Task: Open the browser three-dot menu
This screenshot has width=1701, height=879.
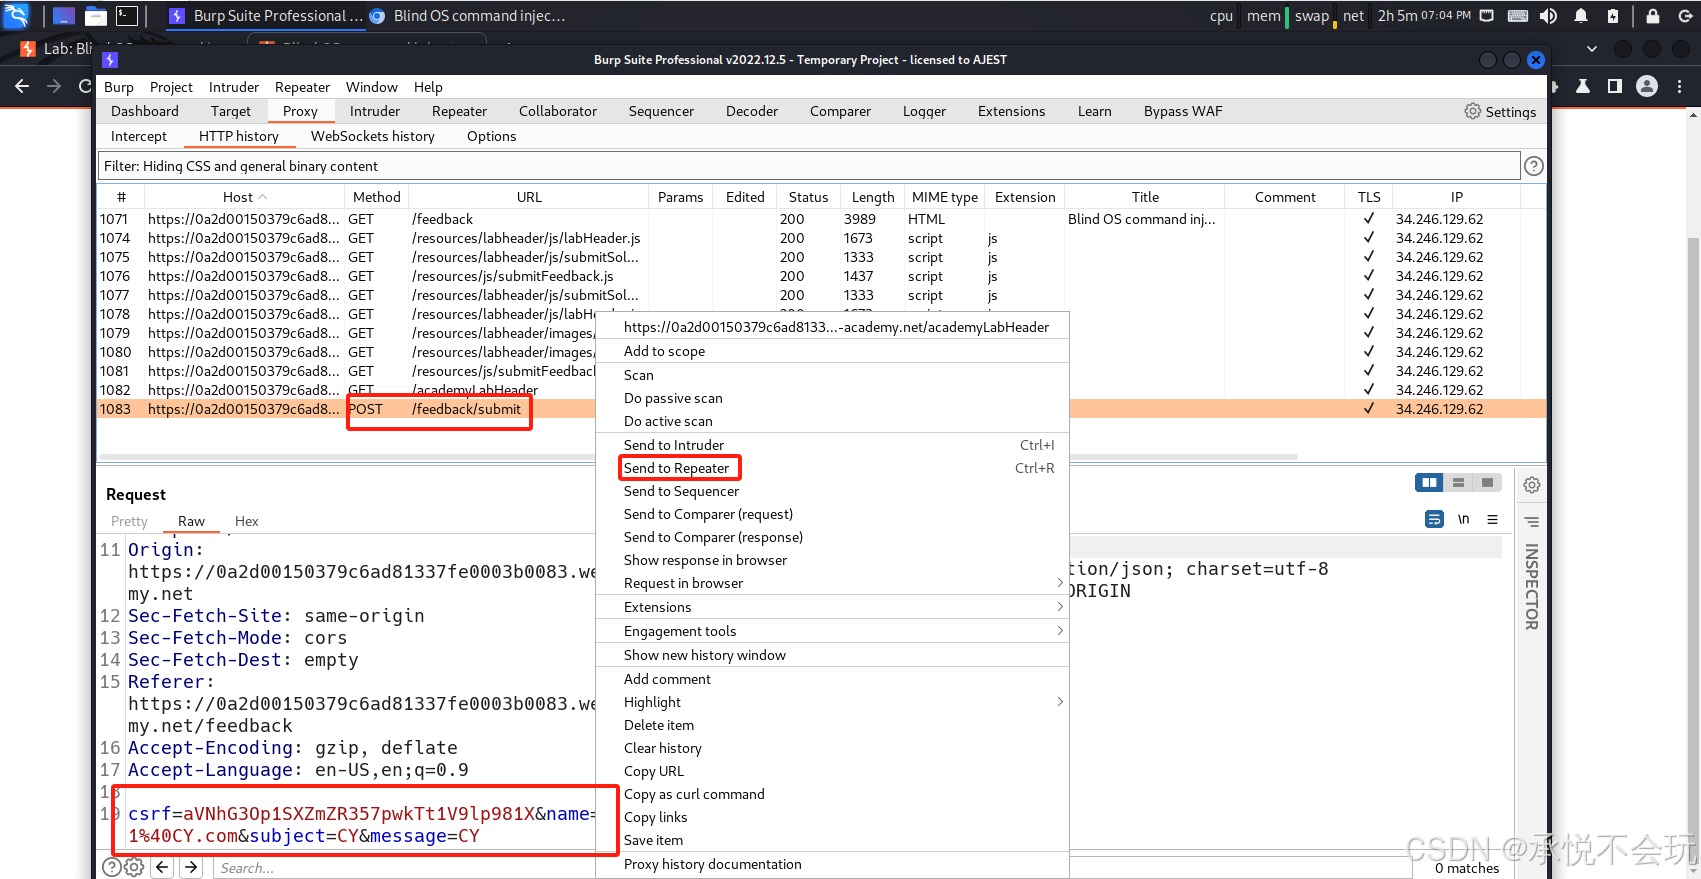Action: [1680, 86]
